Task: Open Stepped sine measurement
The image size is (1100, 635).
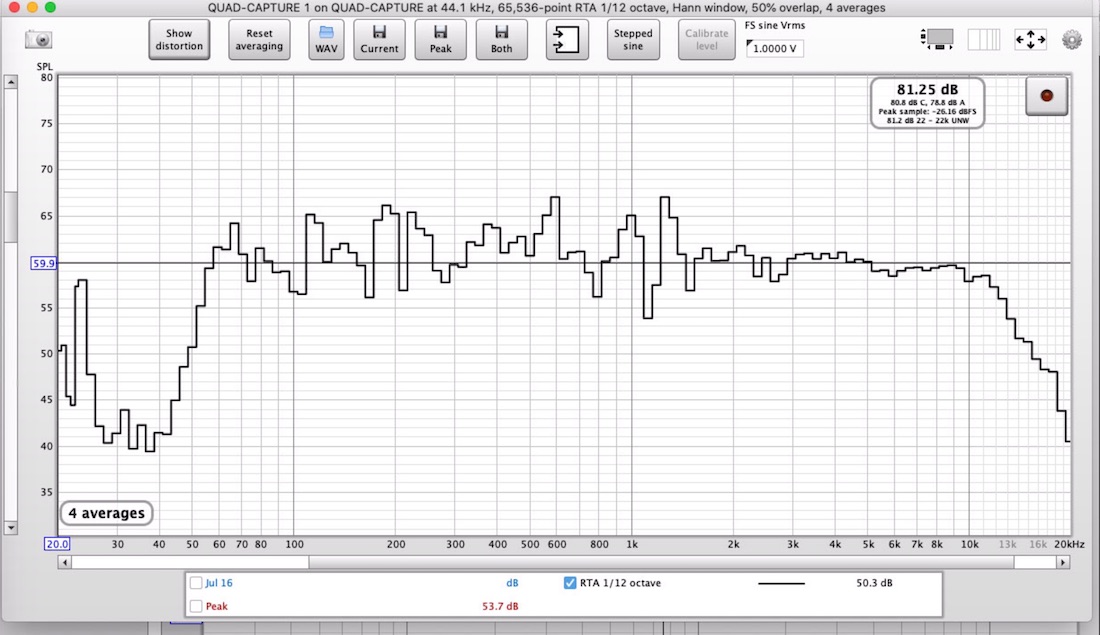Action: pos(633,39)
